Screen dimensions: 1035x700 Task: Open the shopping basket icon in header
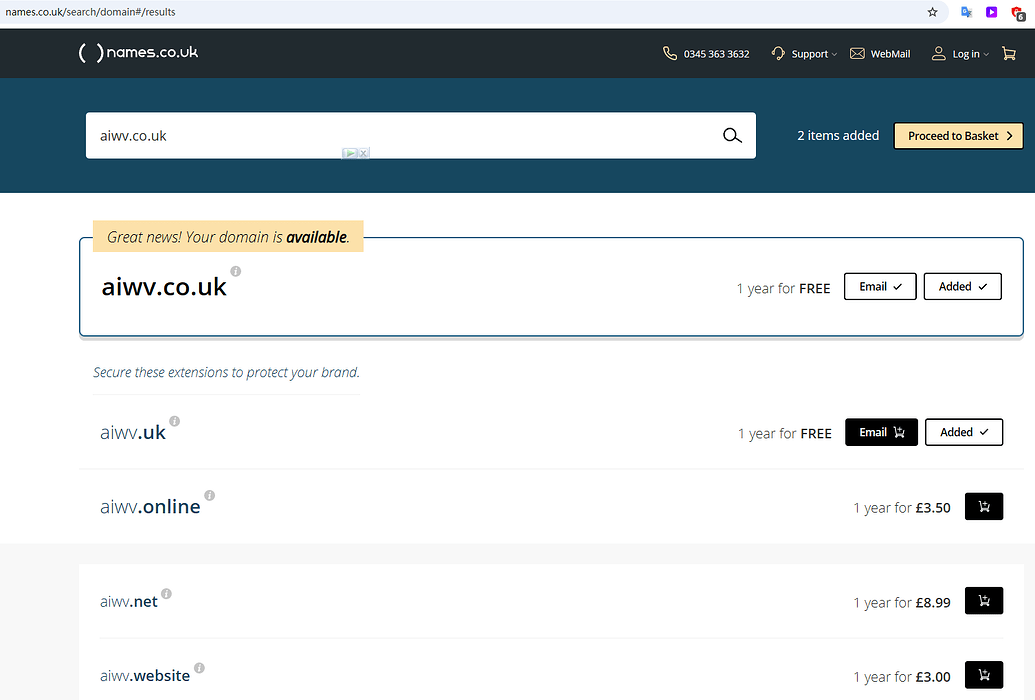1008,54
